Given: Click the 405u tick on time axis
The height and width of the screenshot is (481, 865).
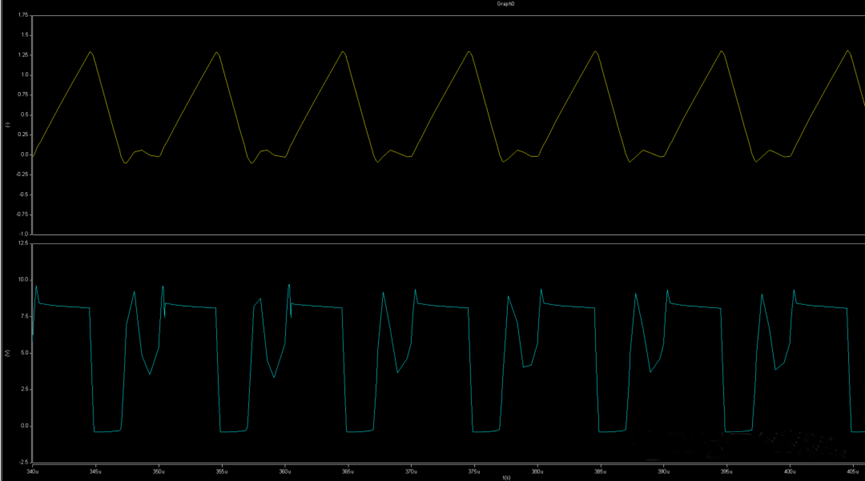Looking at the screenshot, I should (852, 469).
